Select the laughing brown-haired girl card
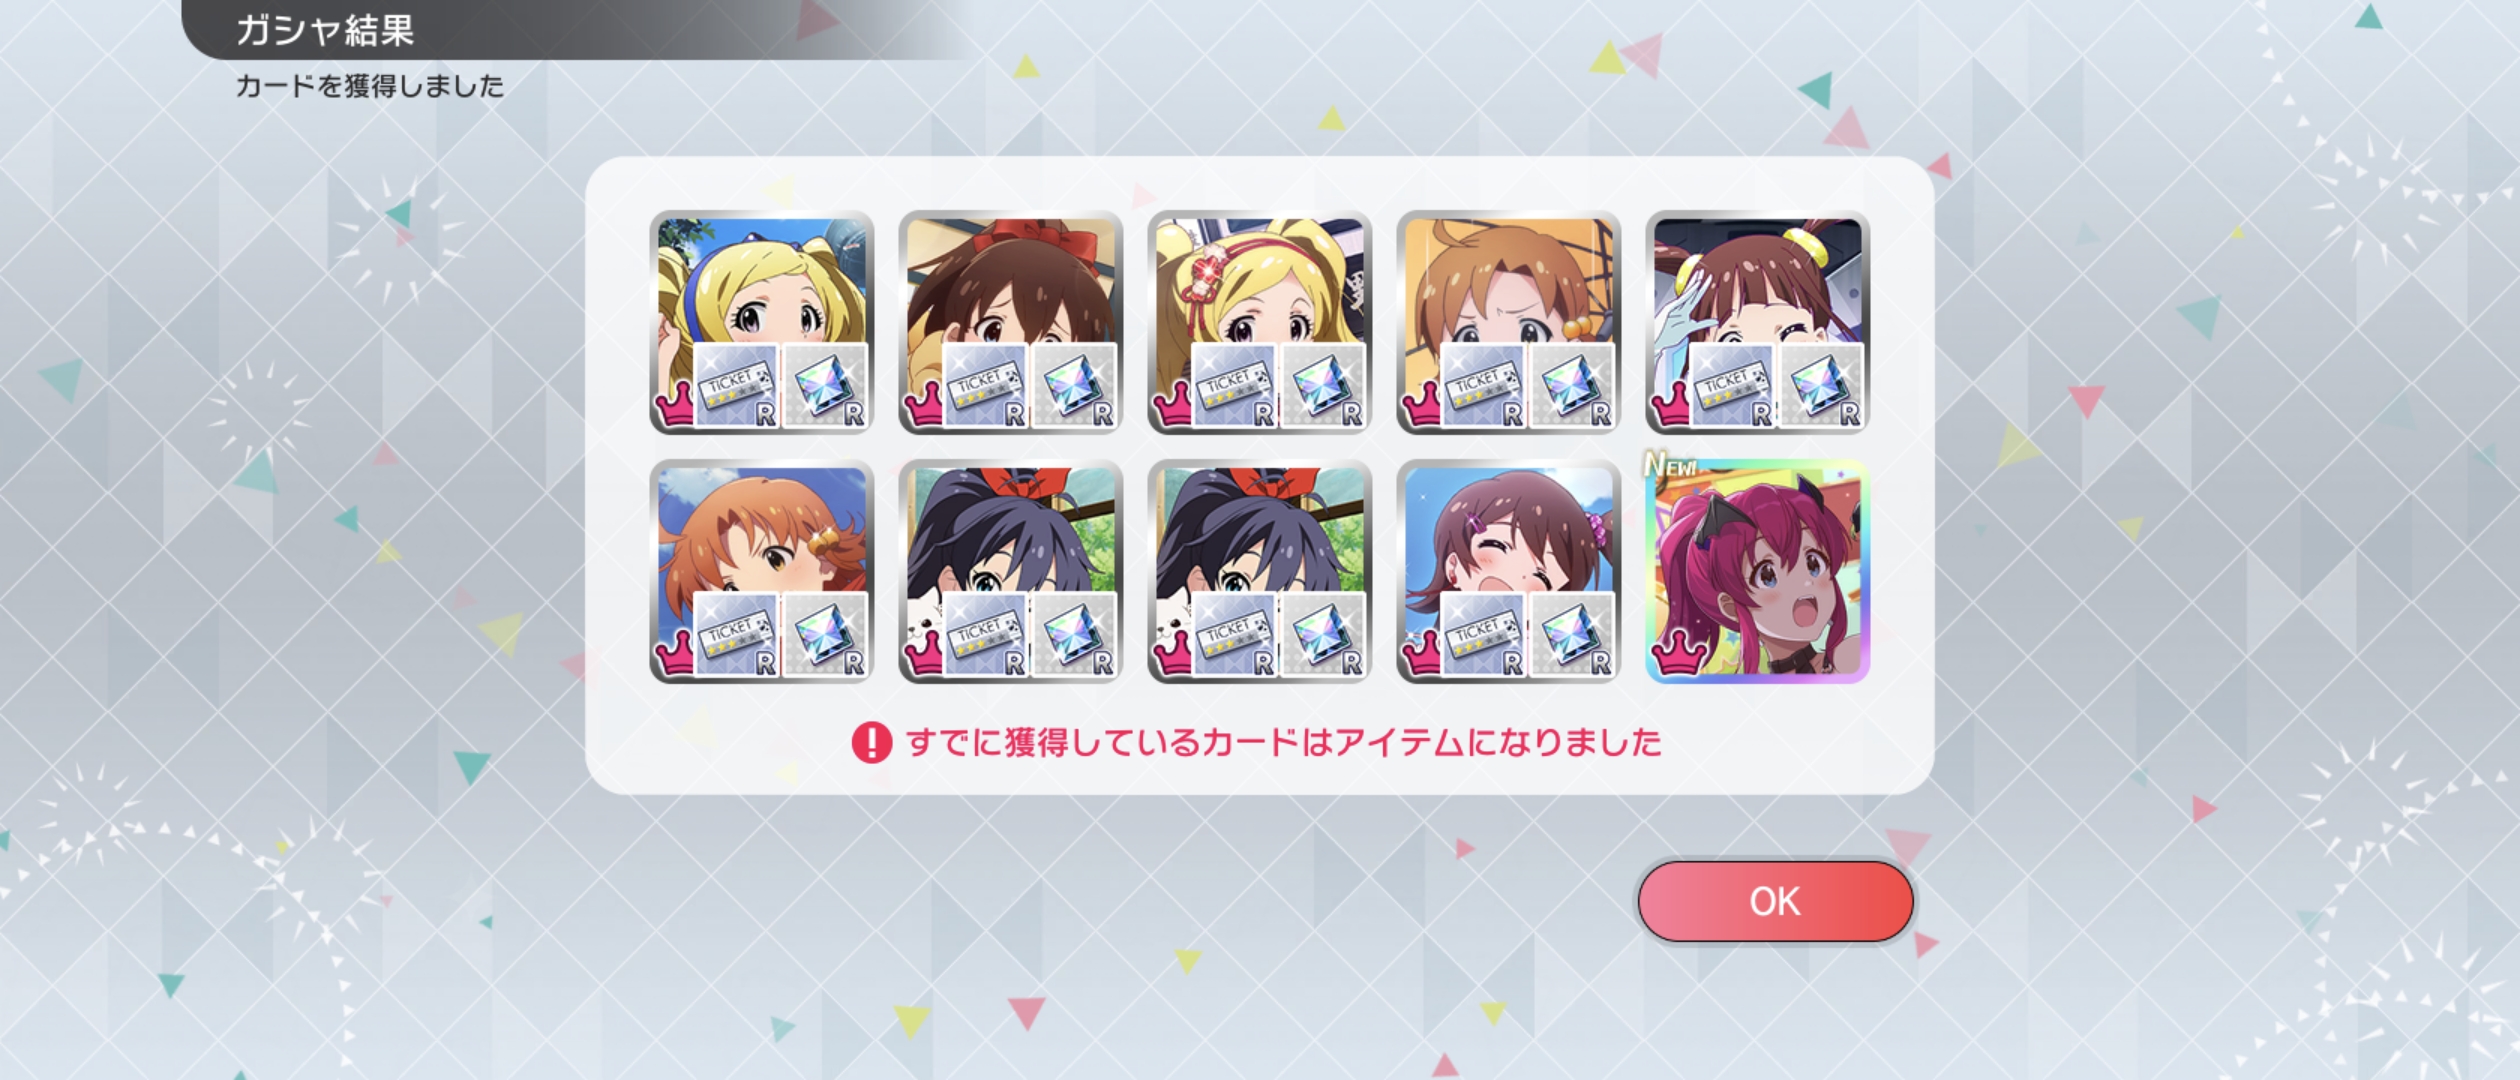The height and width of the screenshot is (1080, 2520). pos(1508,572)
